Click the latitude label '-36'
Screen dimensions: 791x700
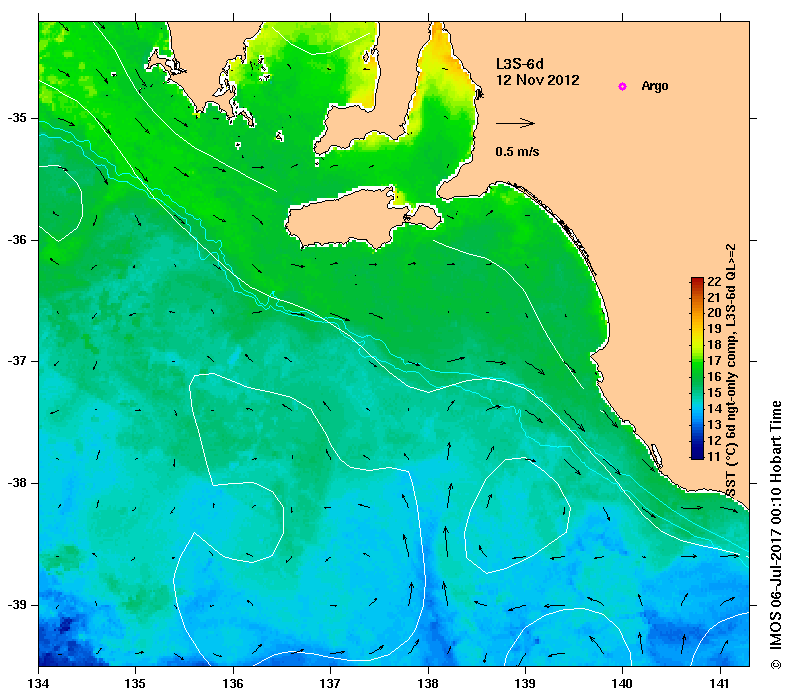tap(17, 240)
